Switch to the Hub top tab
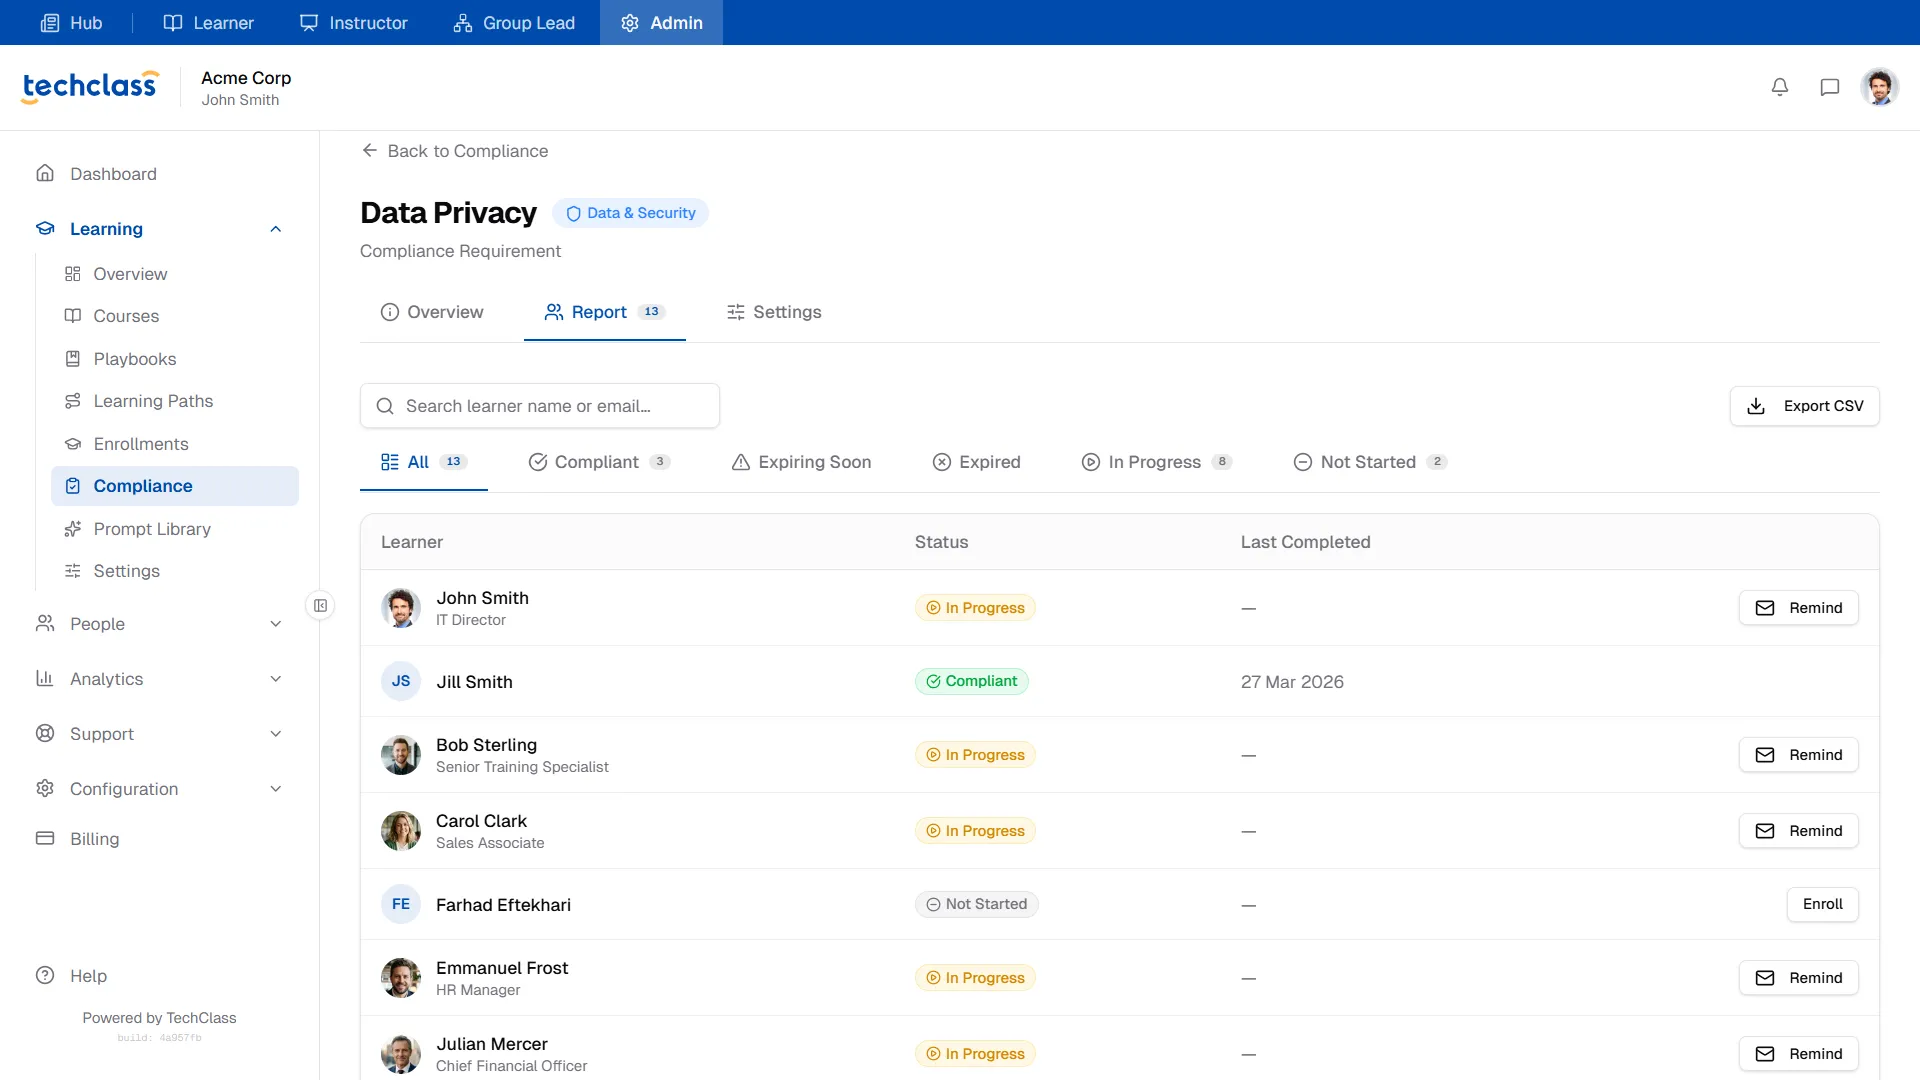 (x=71, y=22)
